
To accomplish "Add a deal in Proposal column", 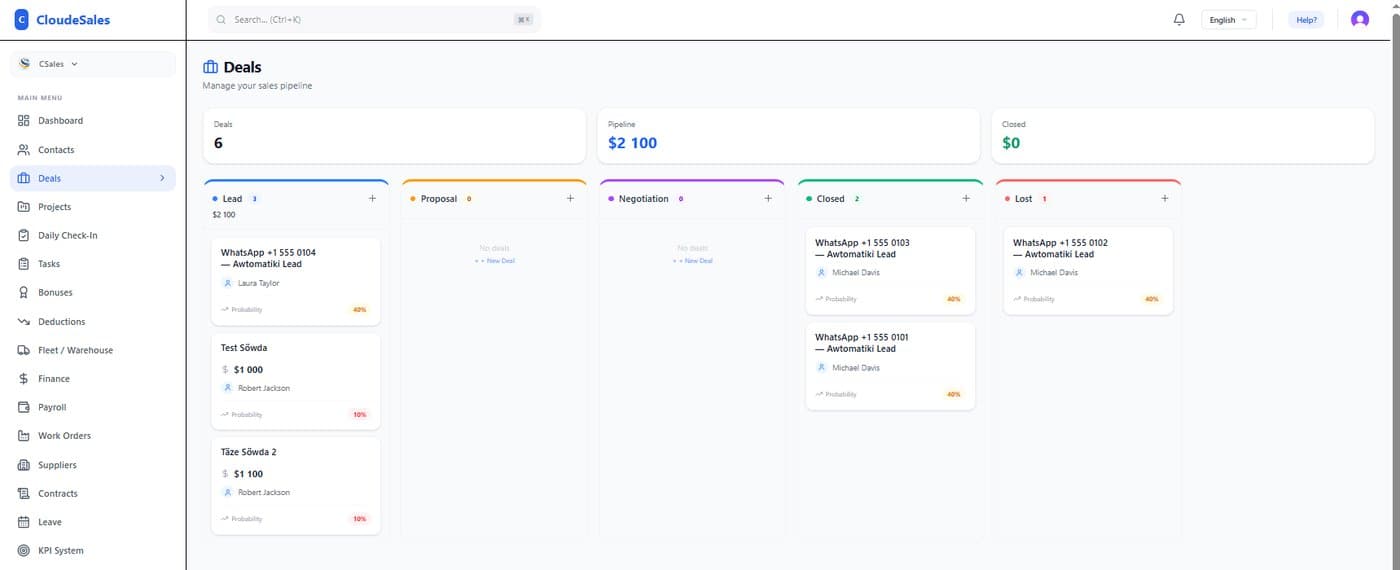I will pyautogui.click(x=570, y=198).
